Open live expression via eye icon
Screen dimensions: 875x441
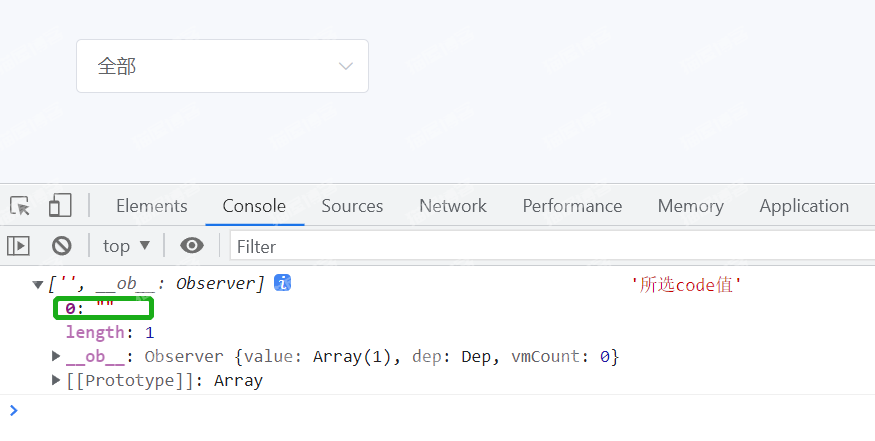point(192,245)
